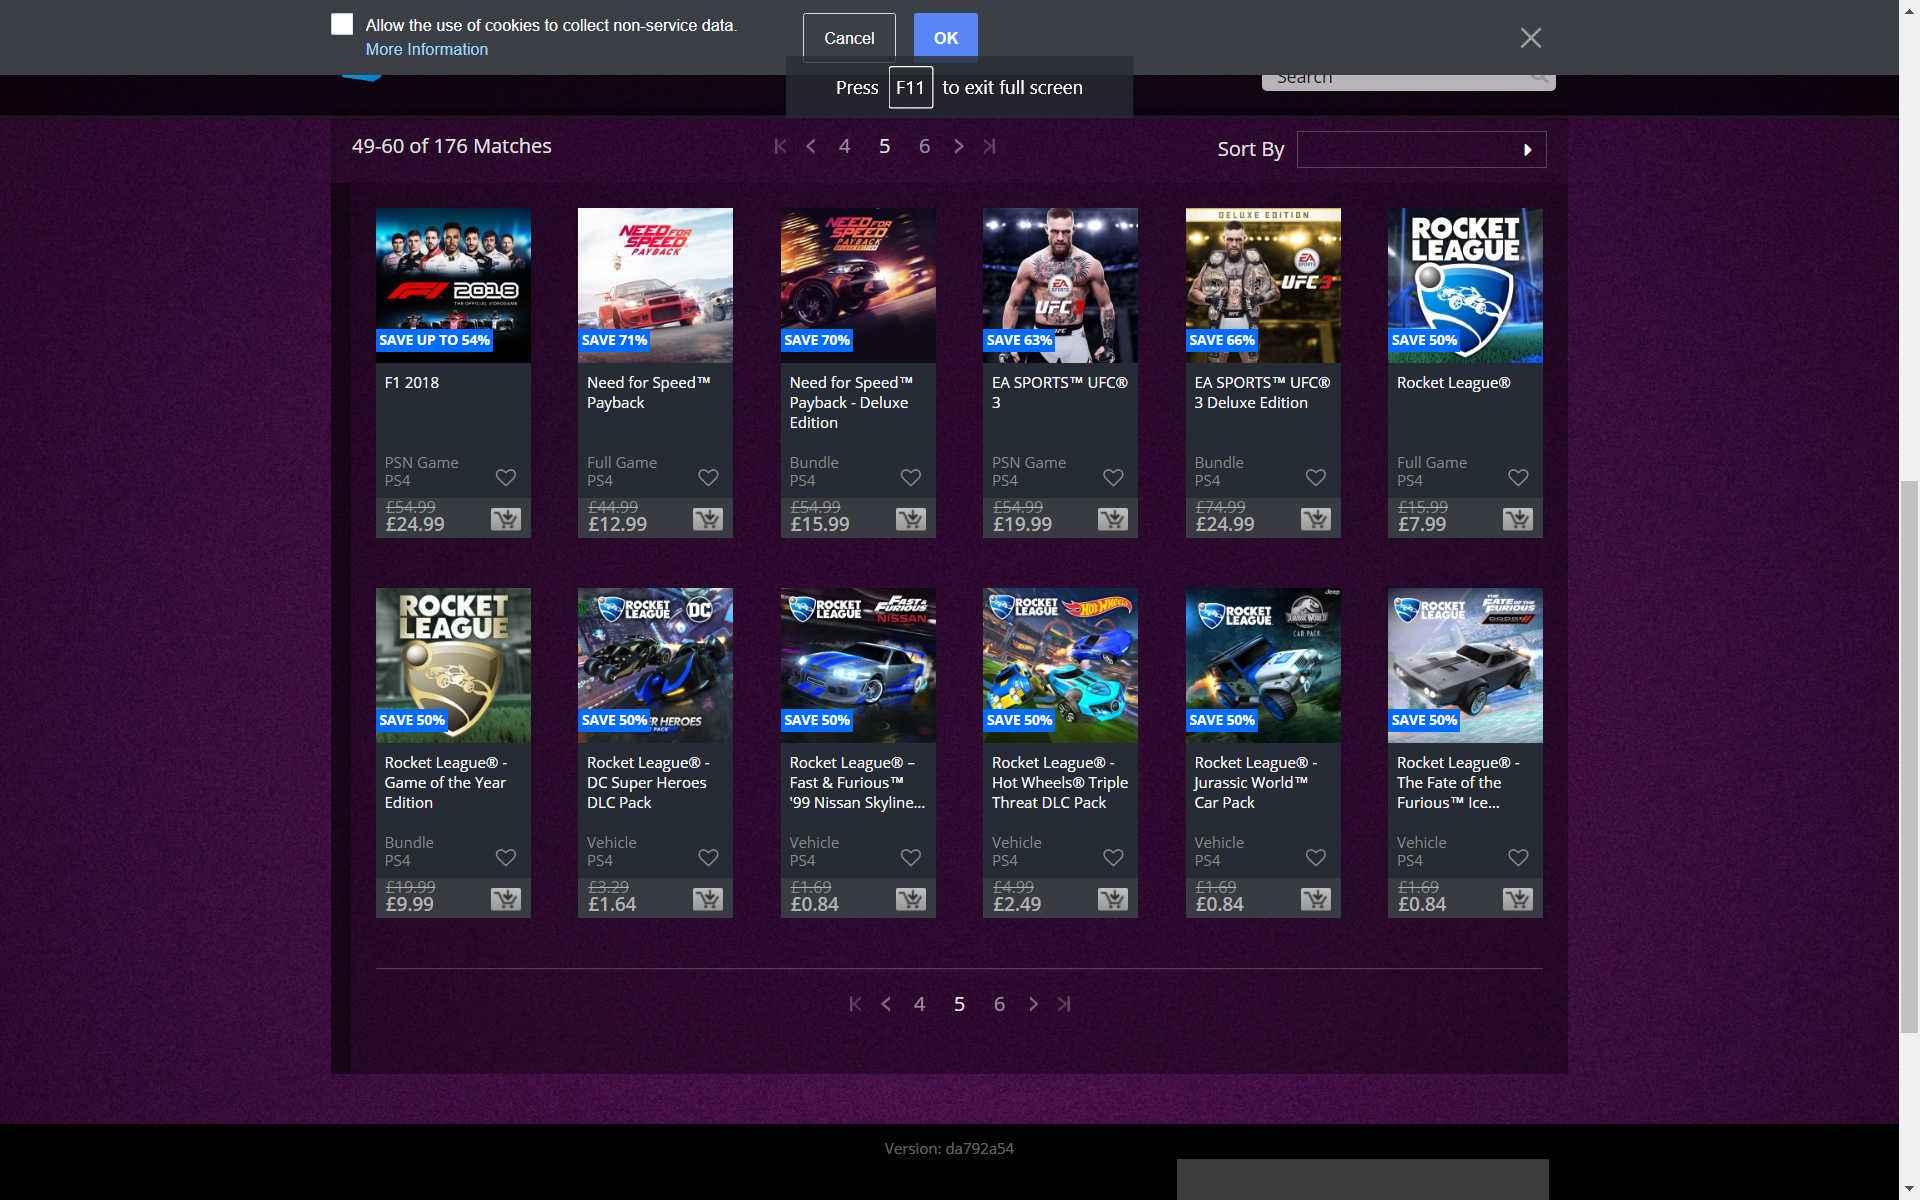This screenshot has height=1200, width=1920.
Task: Open the UFC 3 Deluxe Edition cover
Action: pyautogui.click(x=1263, y=285)
